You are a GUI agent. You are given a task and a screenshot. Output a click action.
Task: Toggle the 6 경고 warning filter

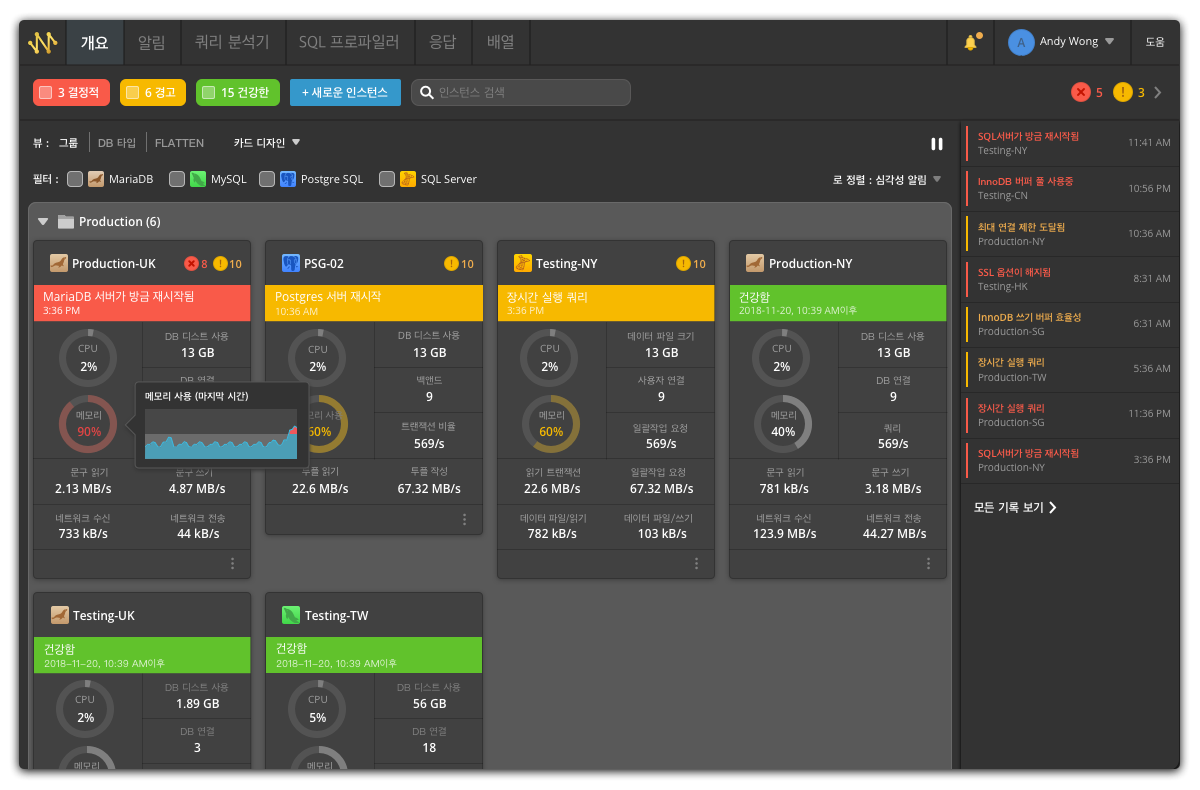coord(153,92)
